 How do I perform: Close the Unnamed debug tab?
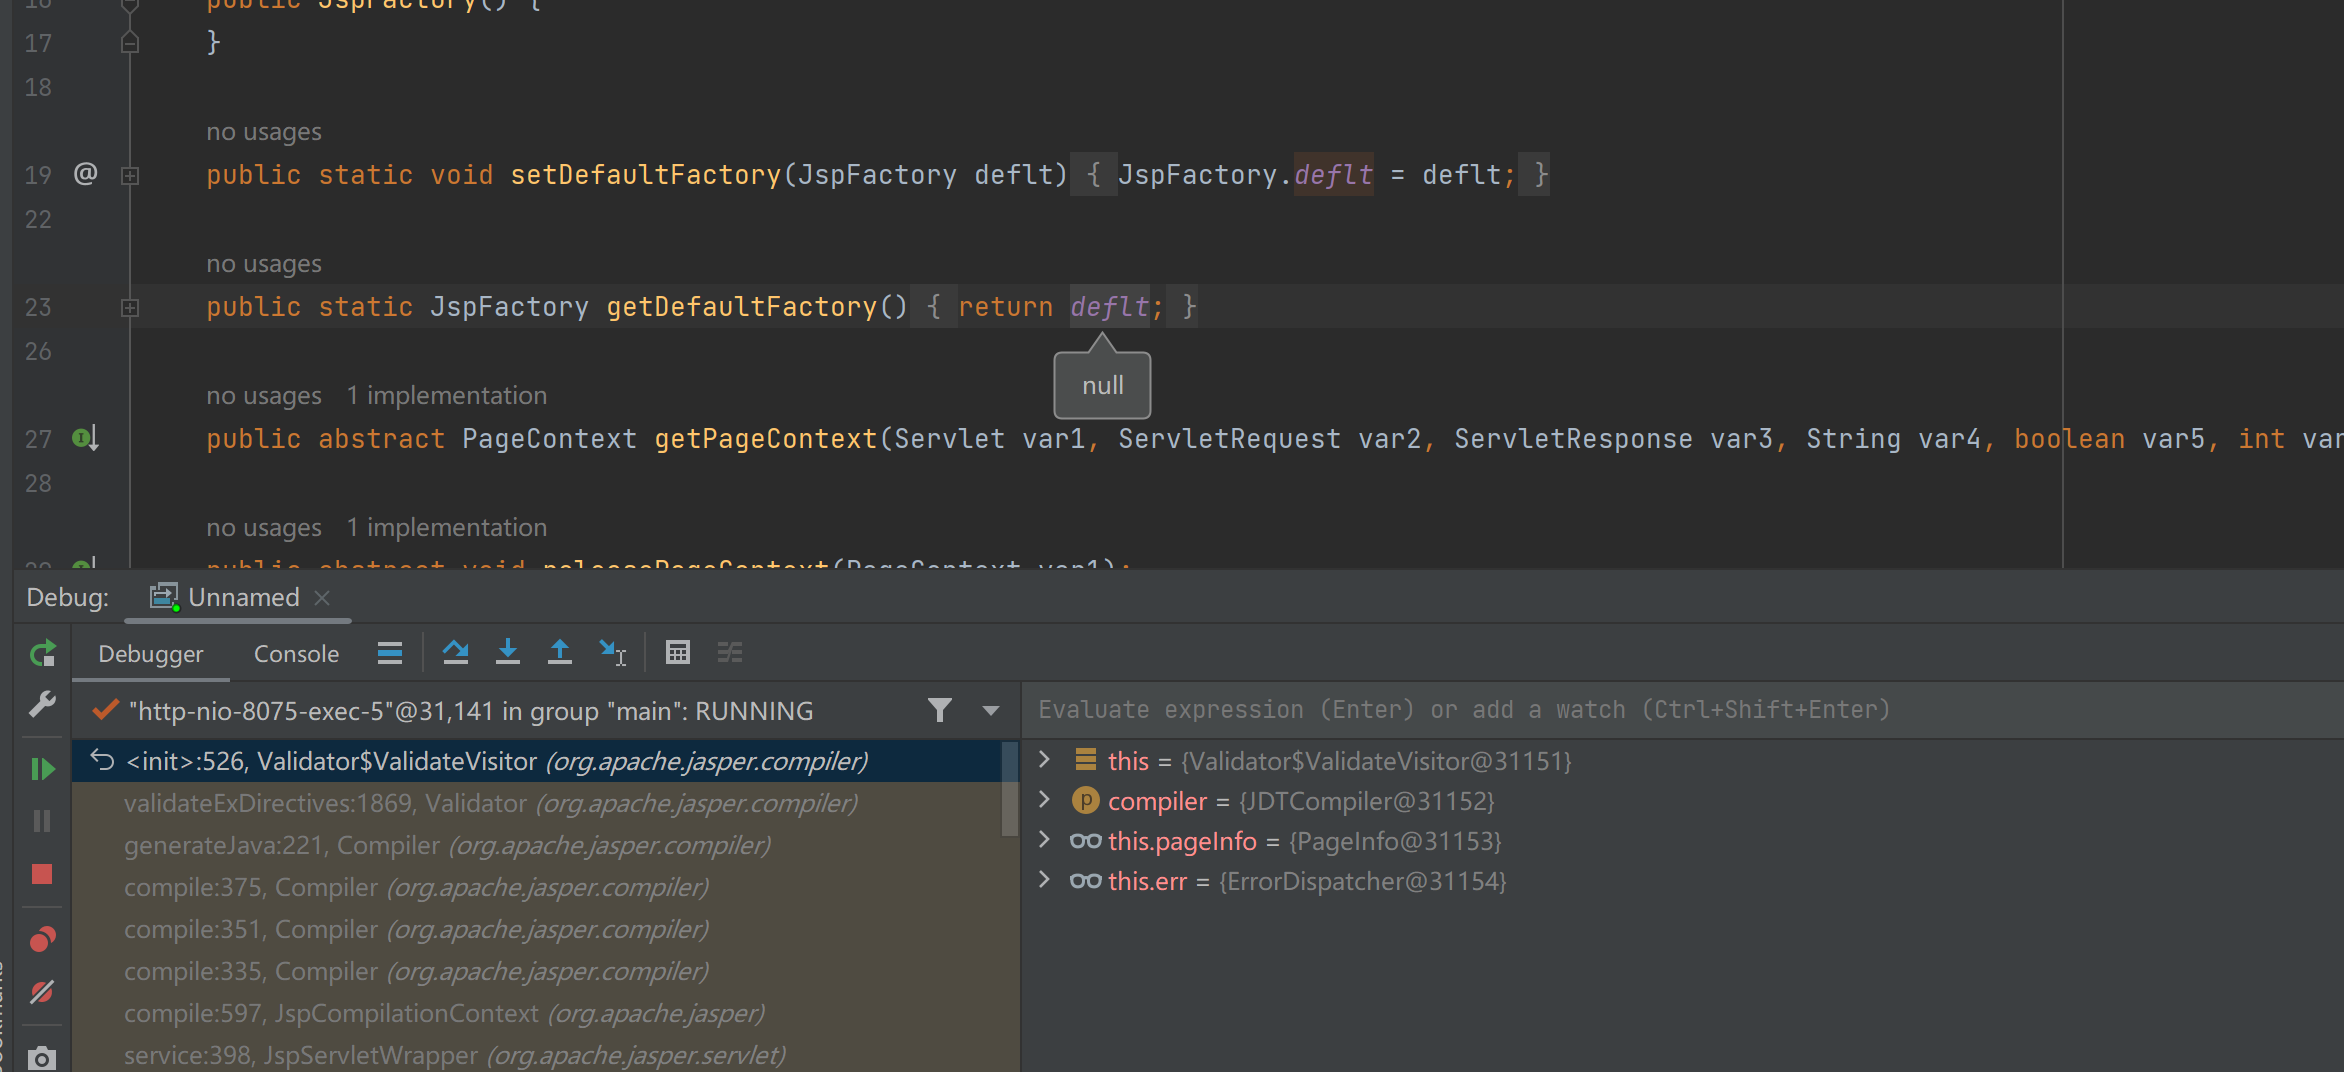pyautogui.click(x=322, y=597)
